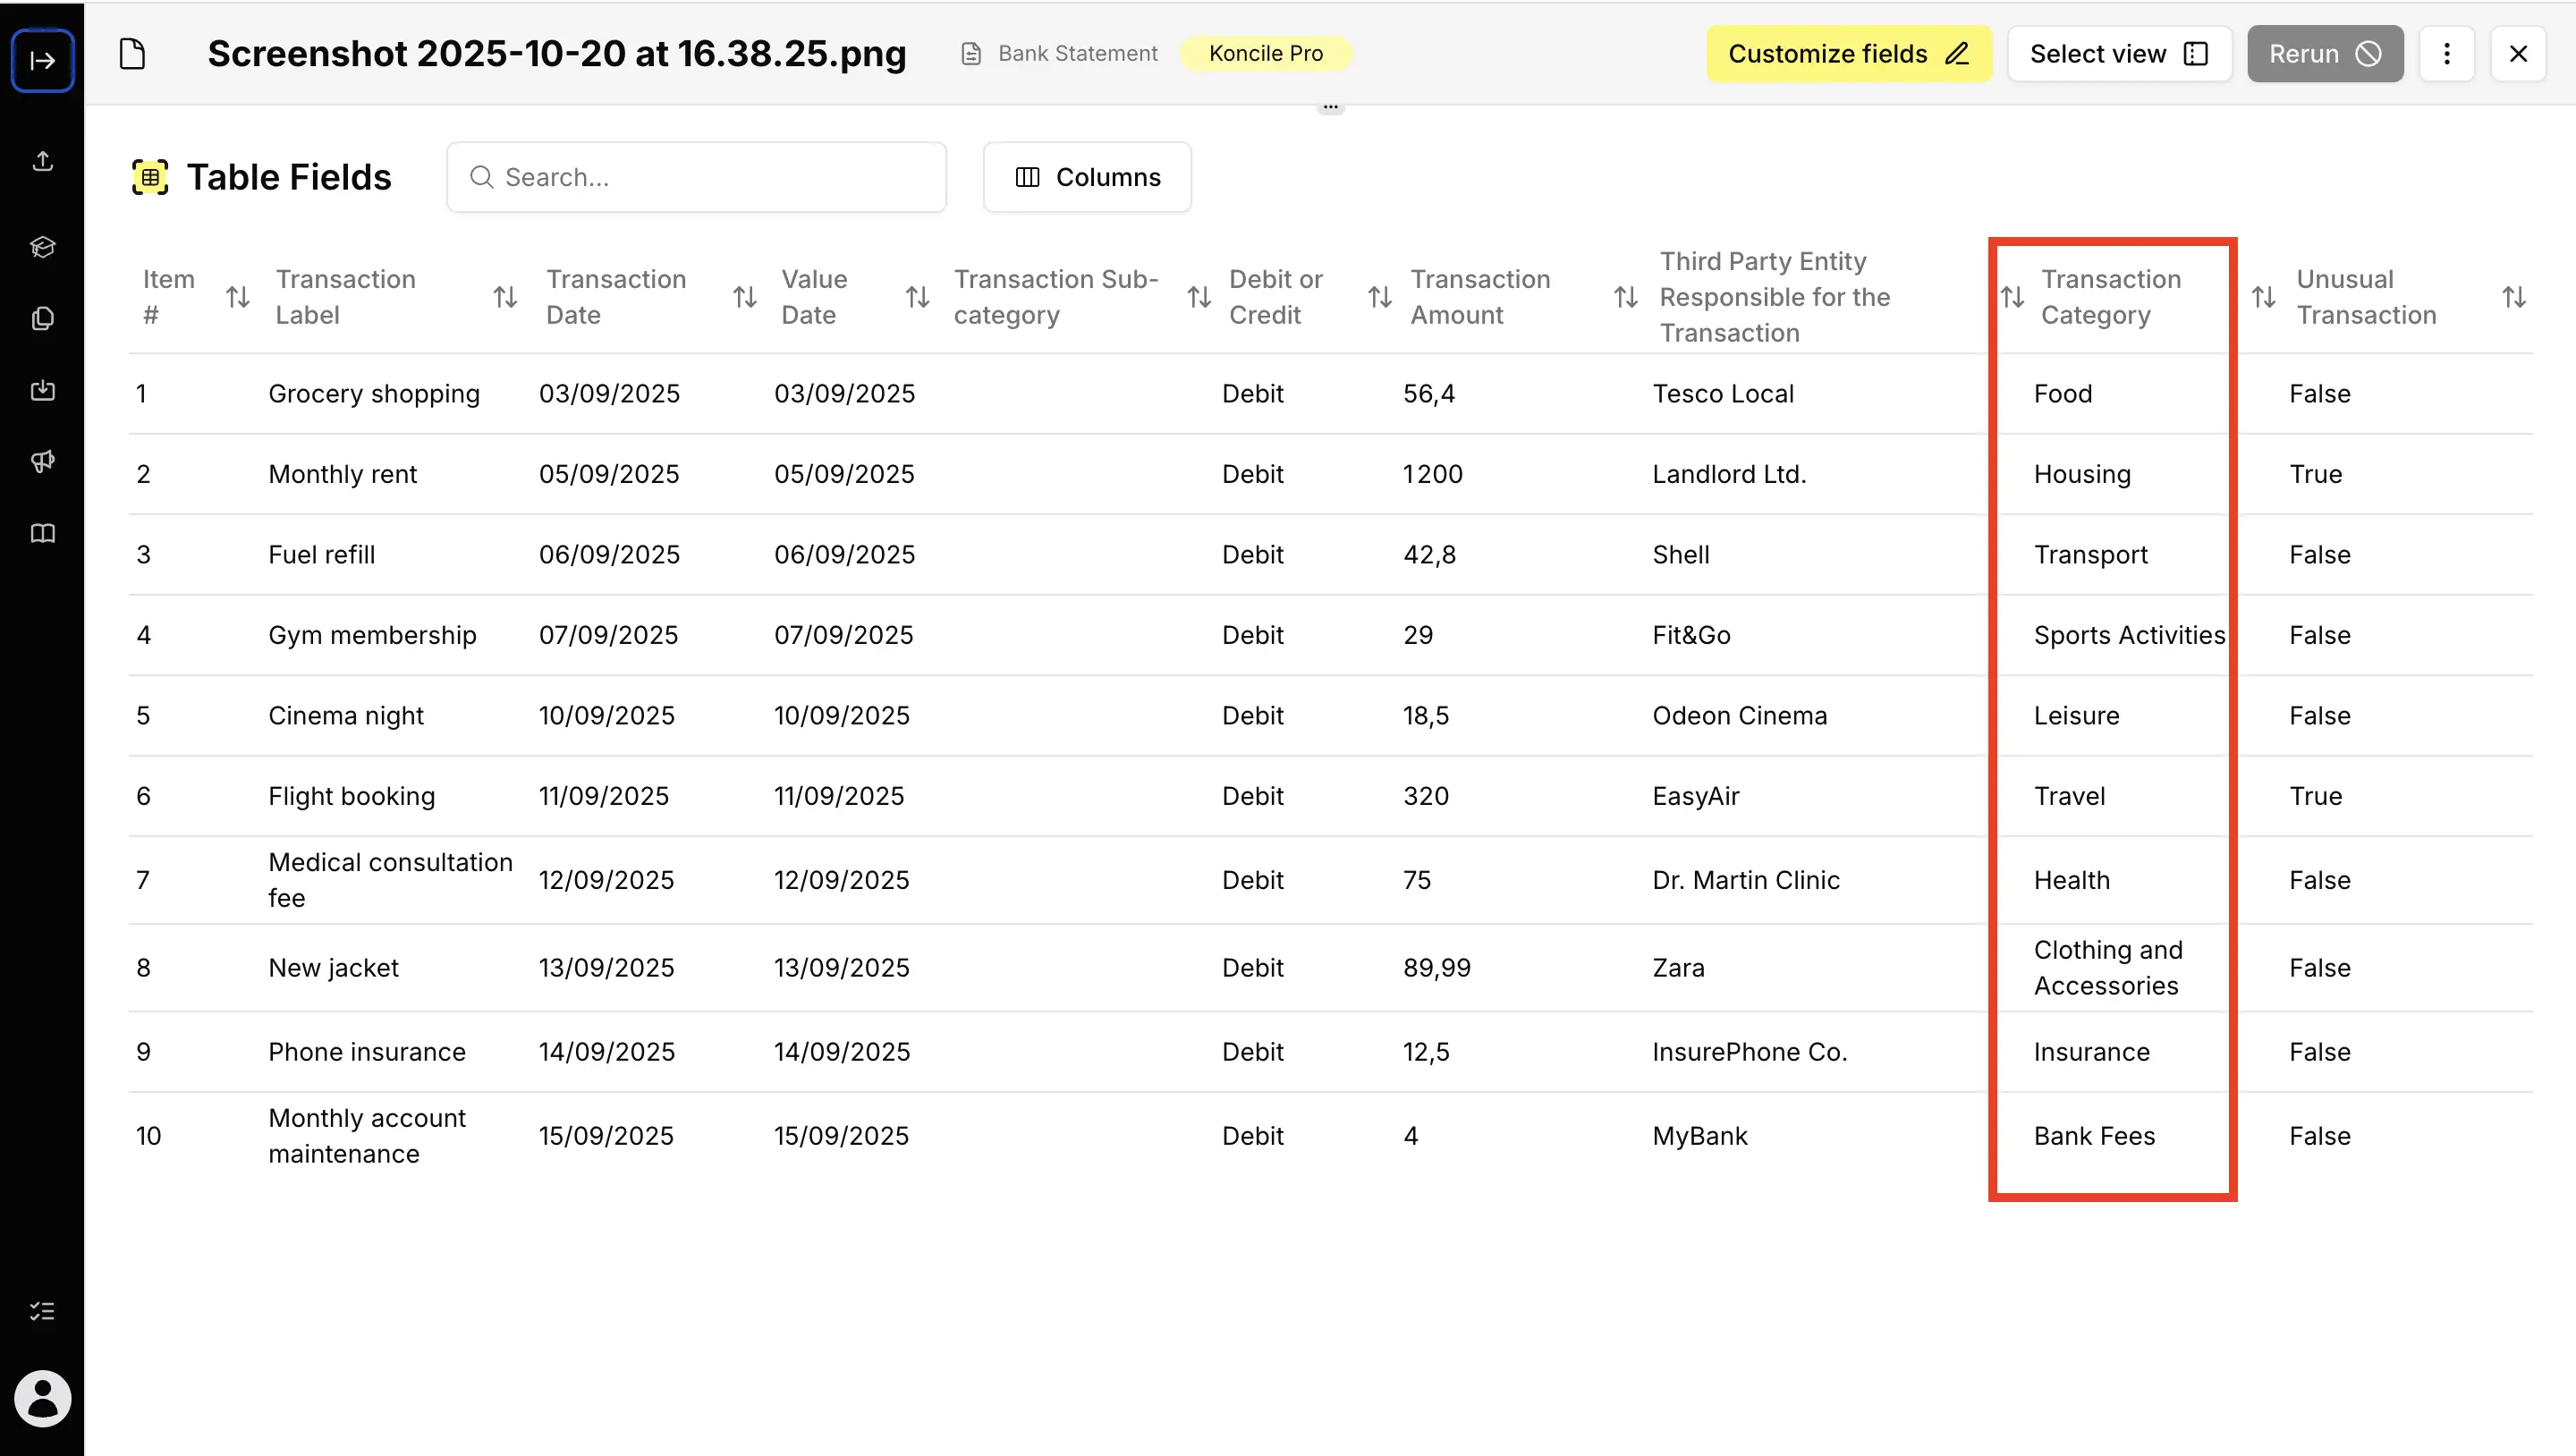The image size is (2576, 1456).
Task: Open the documentation book icon
Action: [43, 533]
